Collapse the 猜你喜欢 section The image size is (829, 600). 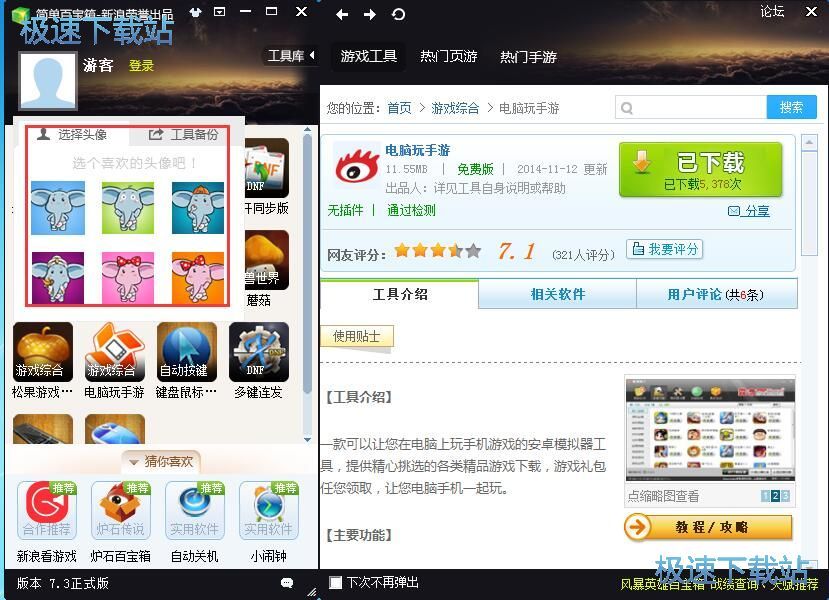tap(161, 461)
